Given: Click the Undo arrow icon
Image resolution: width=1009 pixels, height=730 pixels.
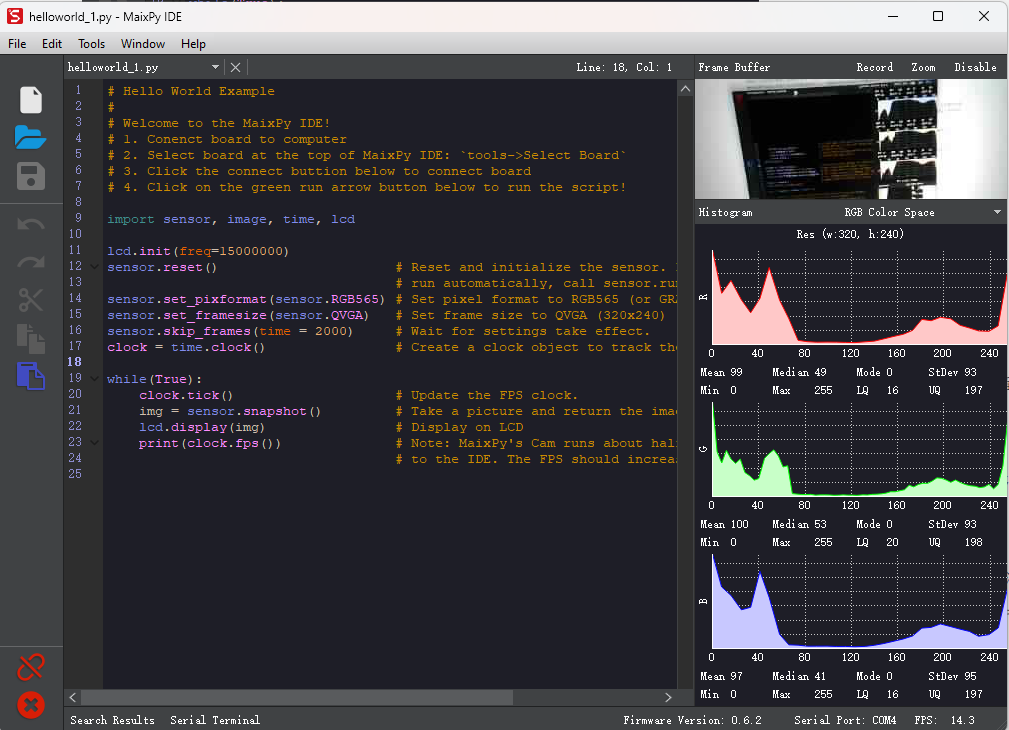Looking at the screenshot, I should click(31, 224).
